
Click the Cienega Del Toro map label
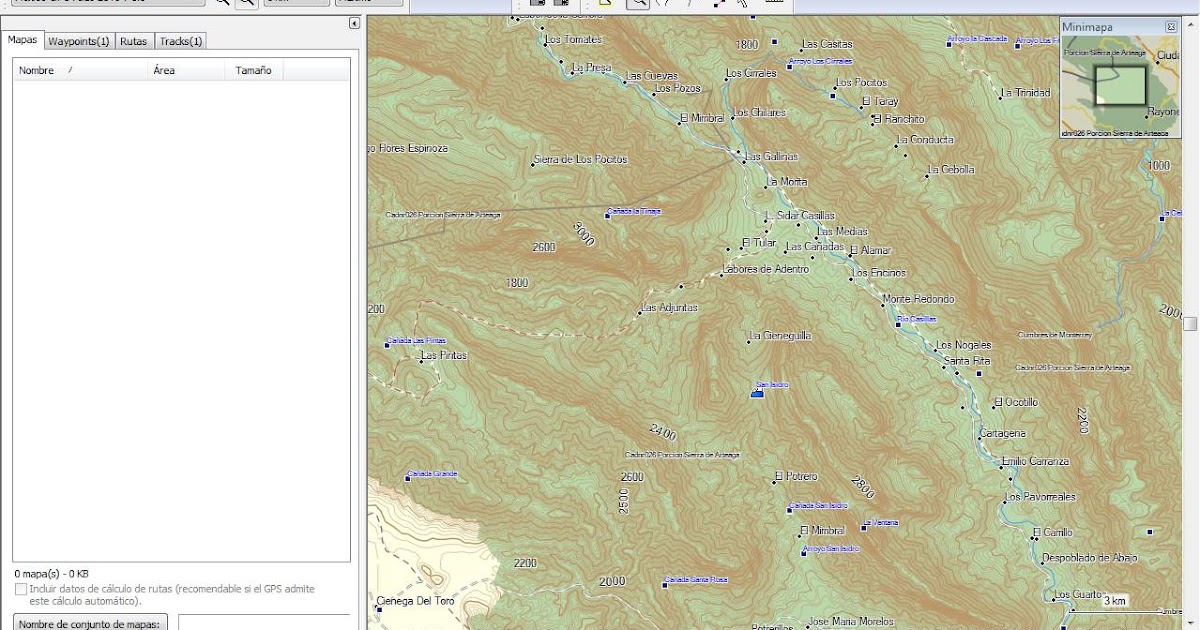tap(417, 601)
